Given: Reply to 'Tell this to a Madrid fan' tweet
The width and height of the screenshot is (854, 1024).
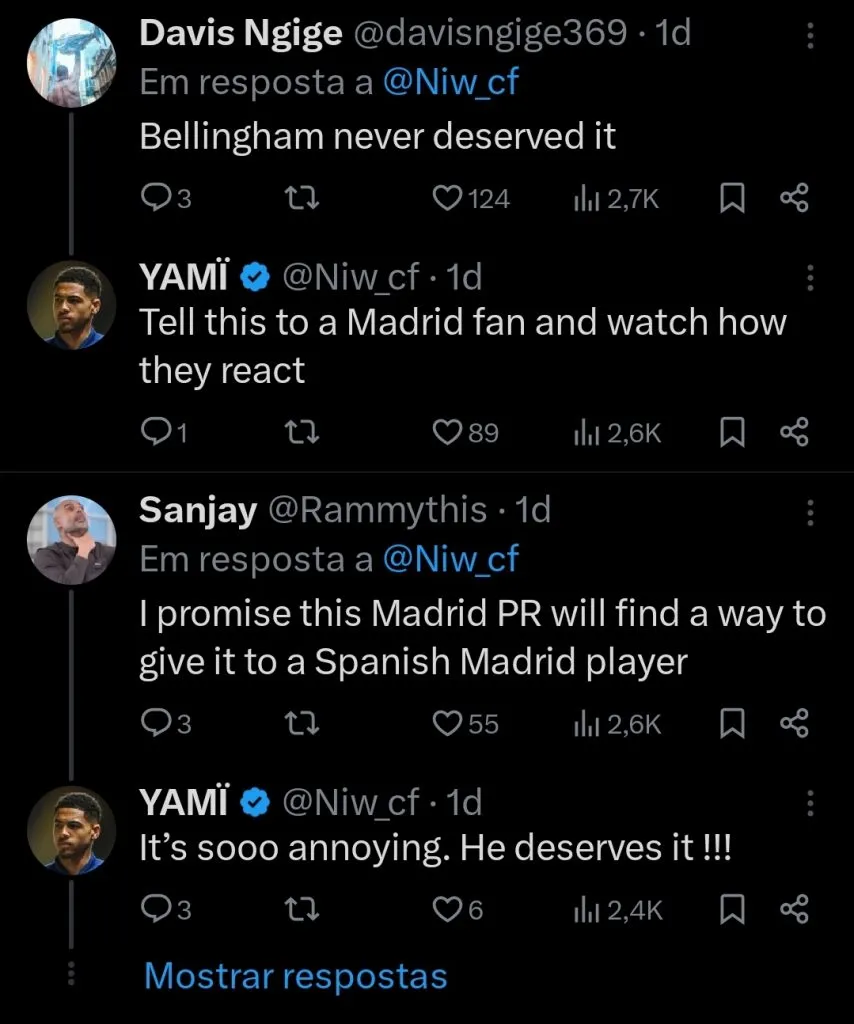Looking at the screenshot, I should coord(154,432).
